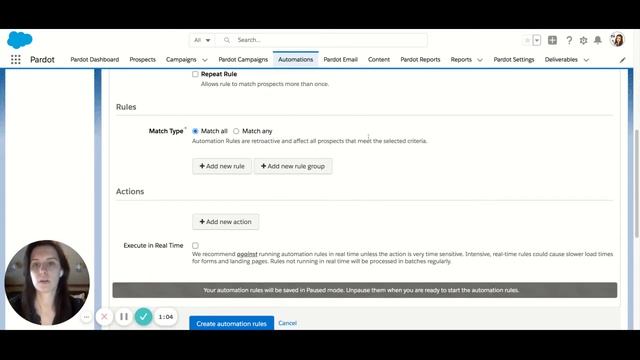Image resolution: width=640 pixels, height=360 pixels.
Task: Click the Match Type label
Action: (166, 131)
